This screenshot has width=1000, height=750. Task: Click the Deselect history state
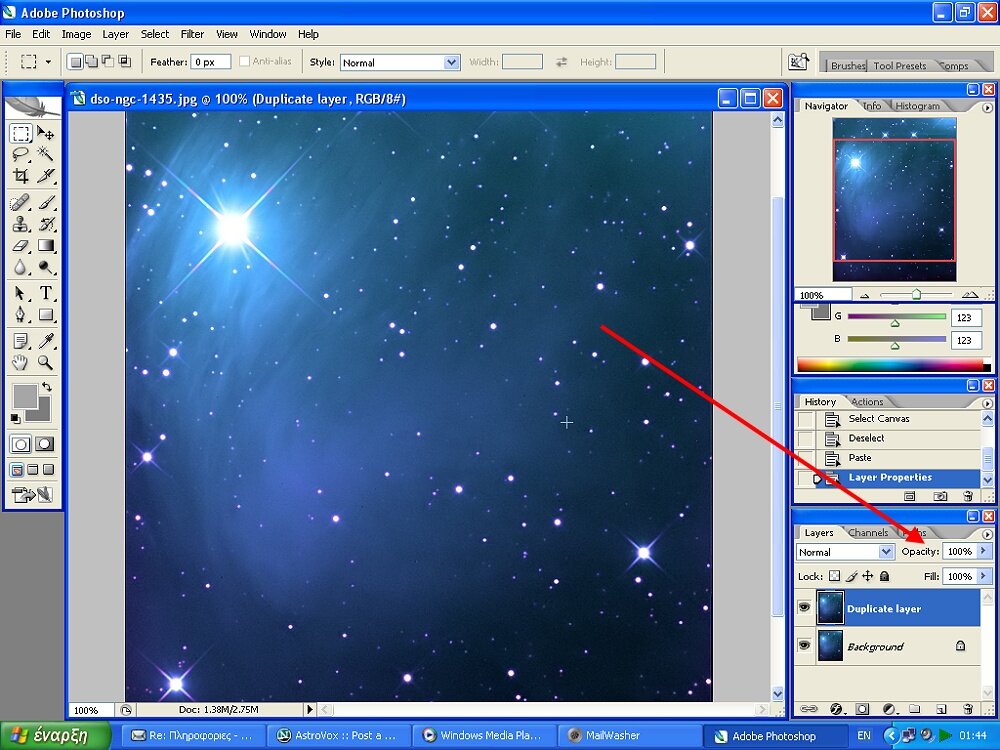pos(866,438)
